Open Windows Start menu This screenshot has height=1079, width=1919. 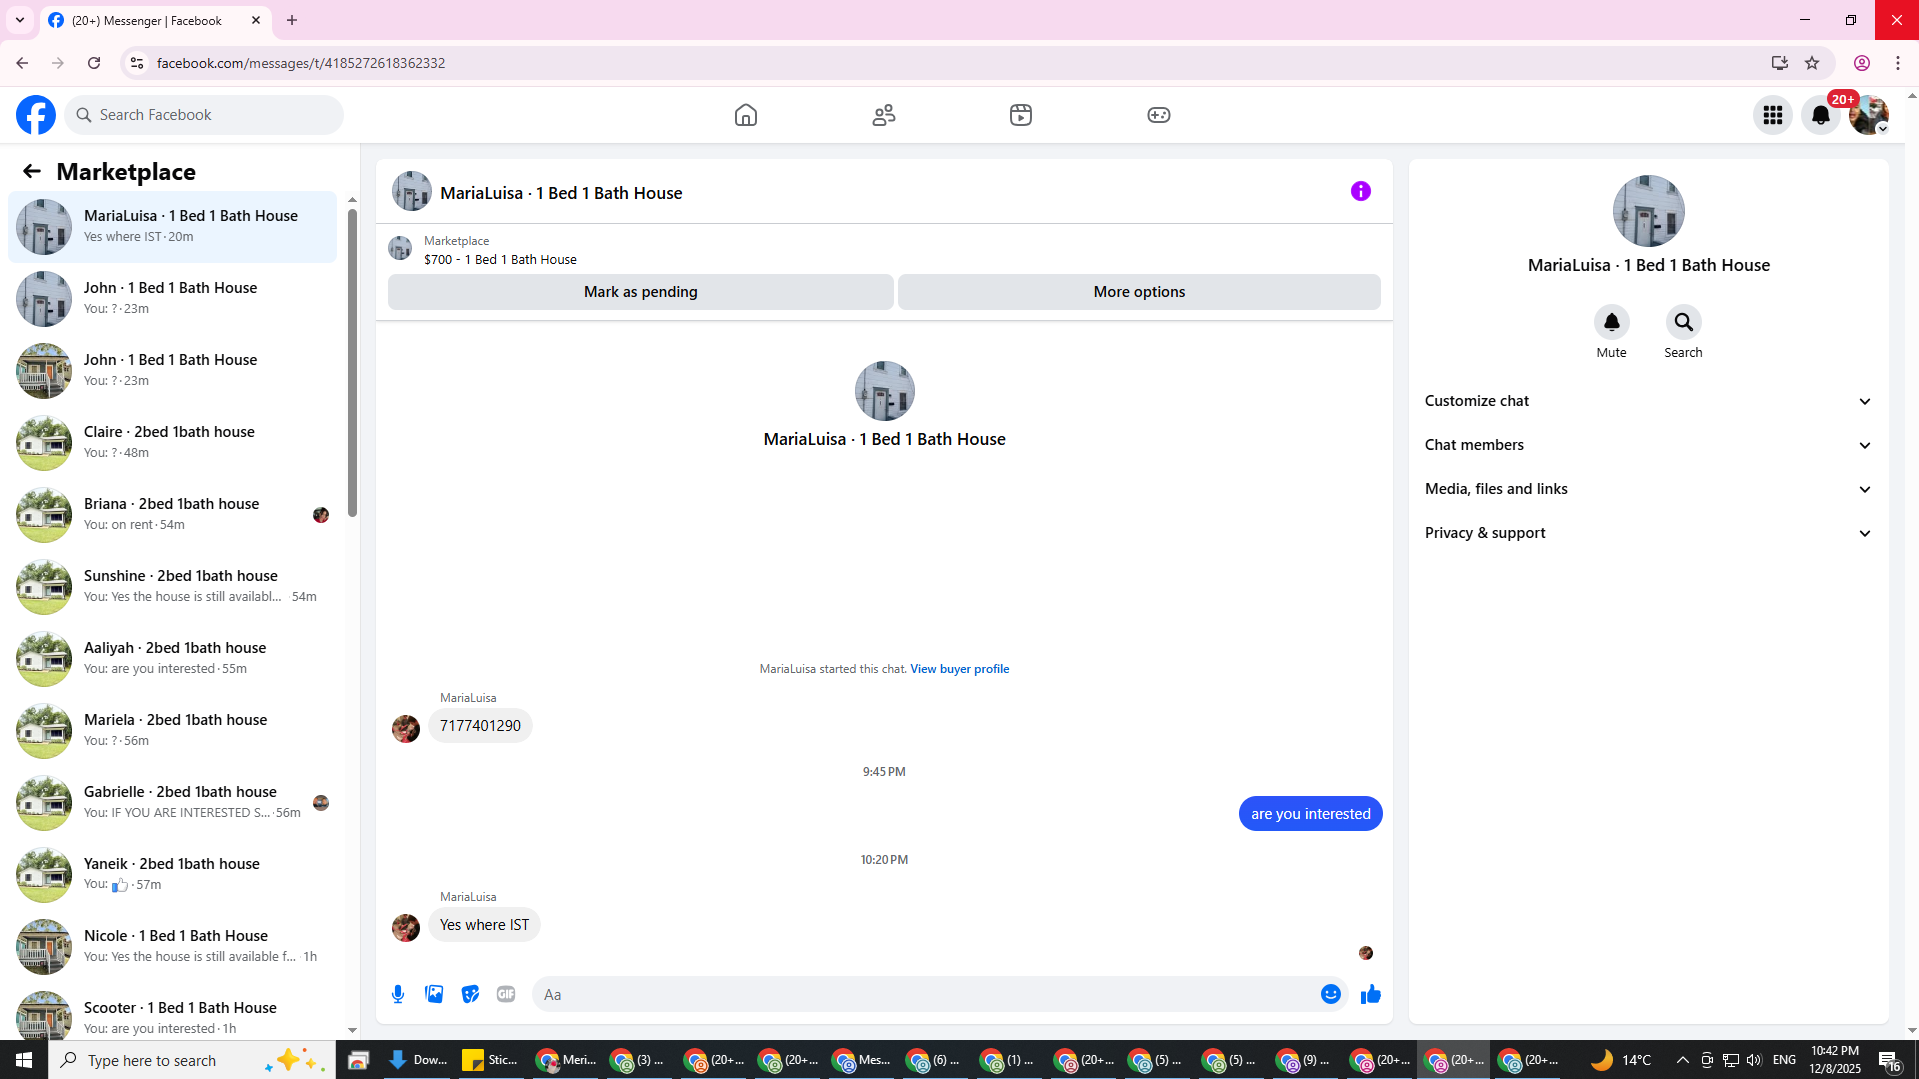24,1060
